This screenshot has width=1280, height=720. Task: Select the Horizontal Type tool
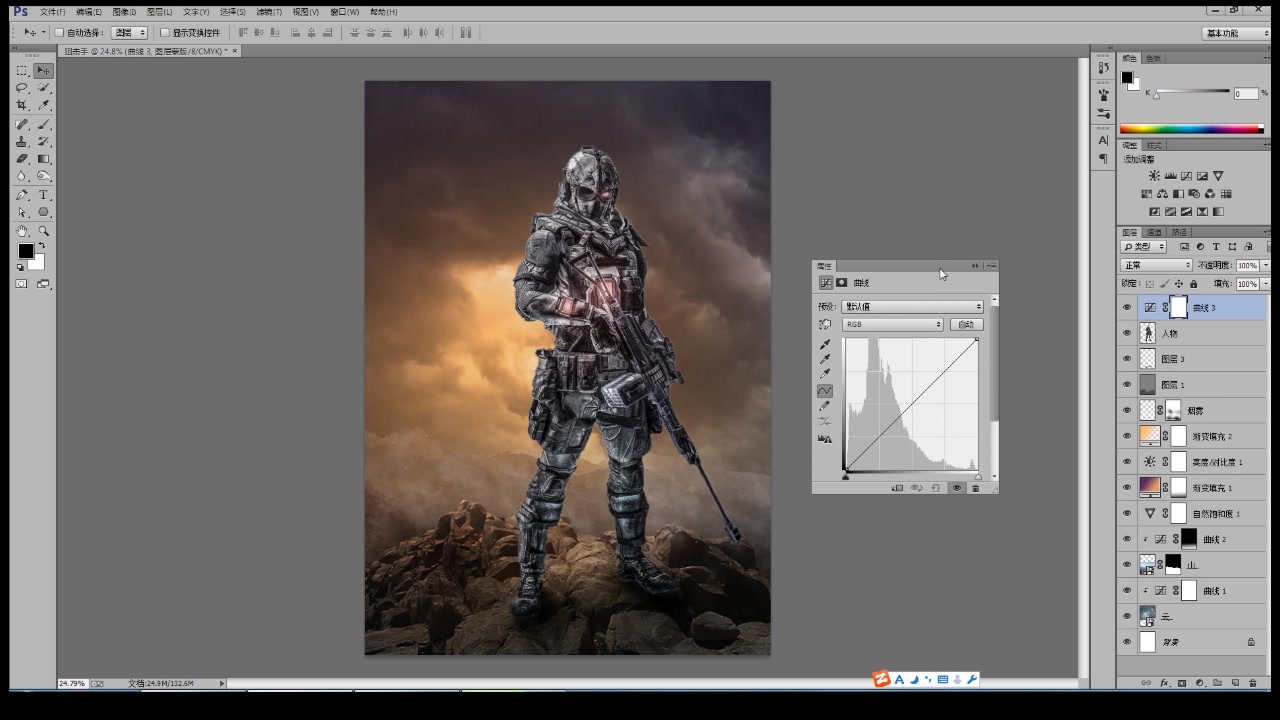[43, 195]
